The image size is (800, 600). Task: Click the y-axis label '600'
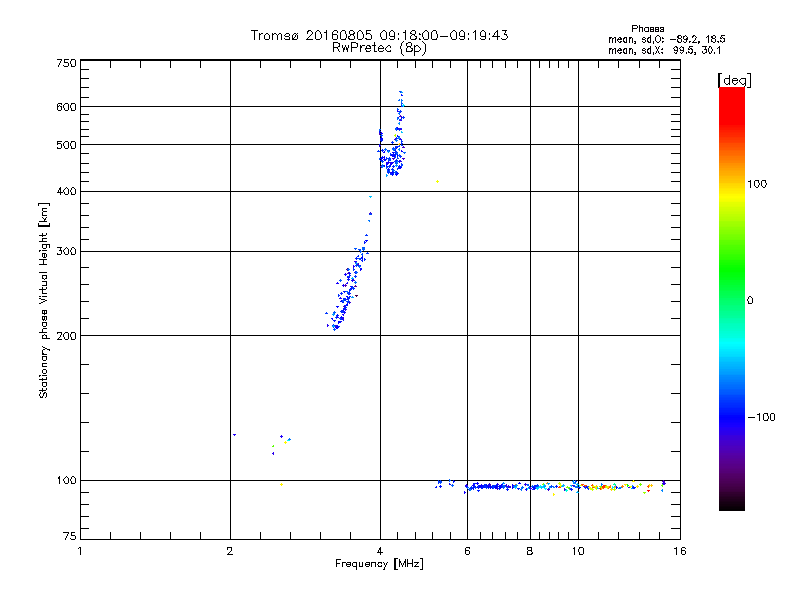[66, 107]
